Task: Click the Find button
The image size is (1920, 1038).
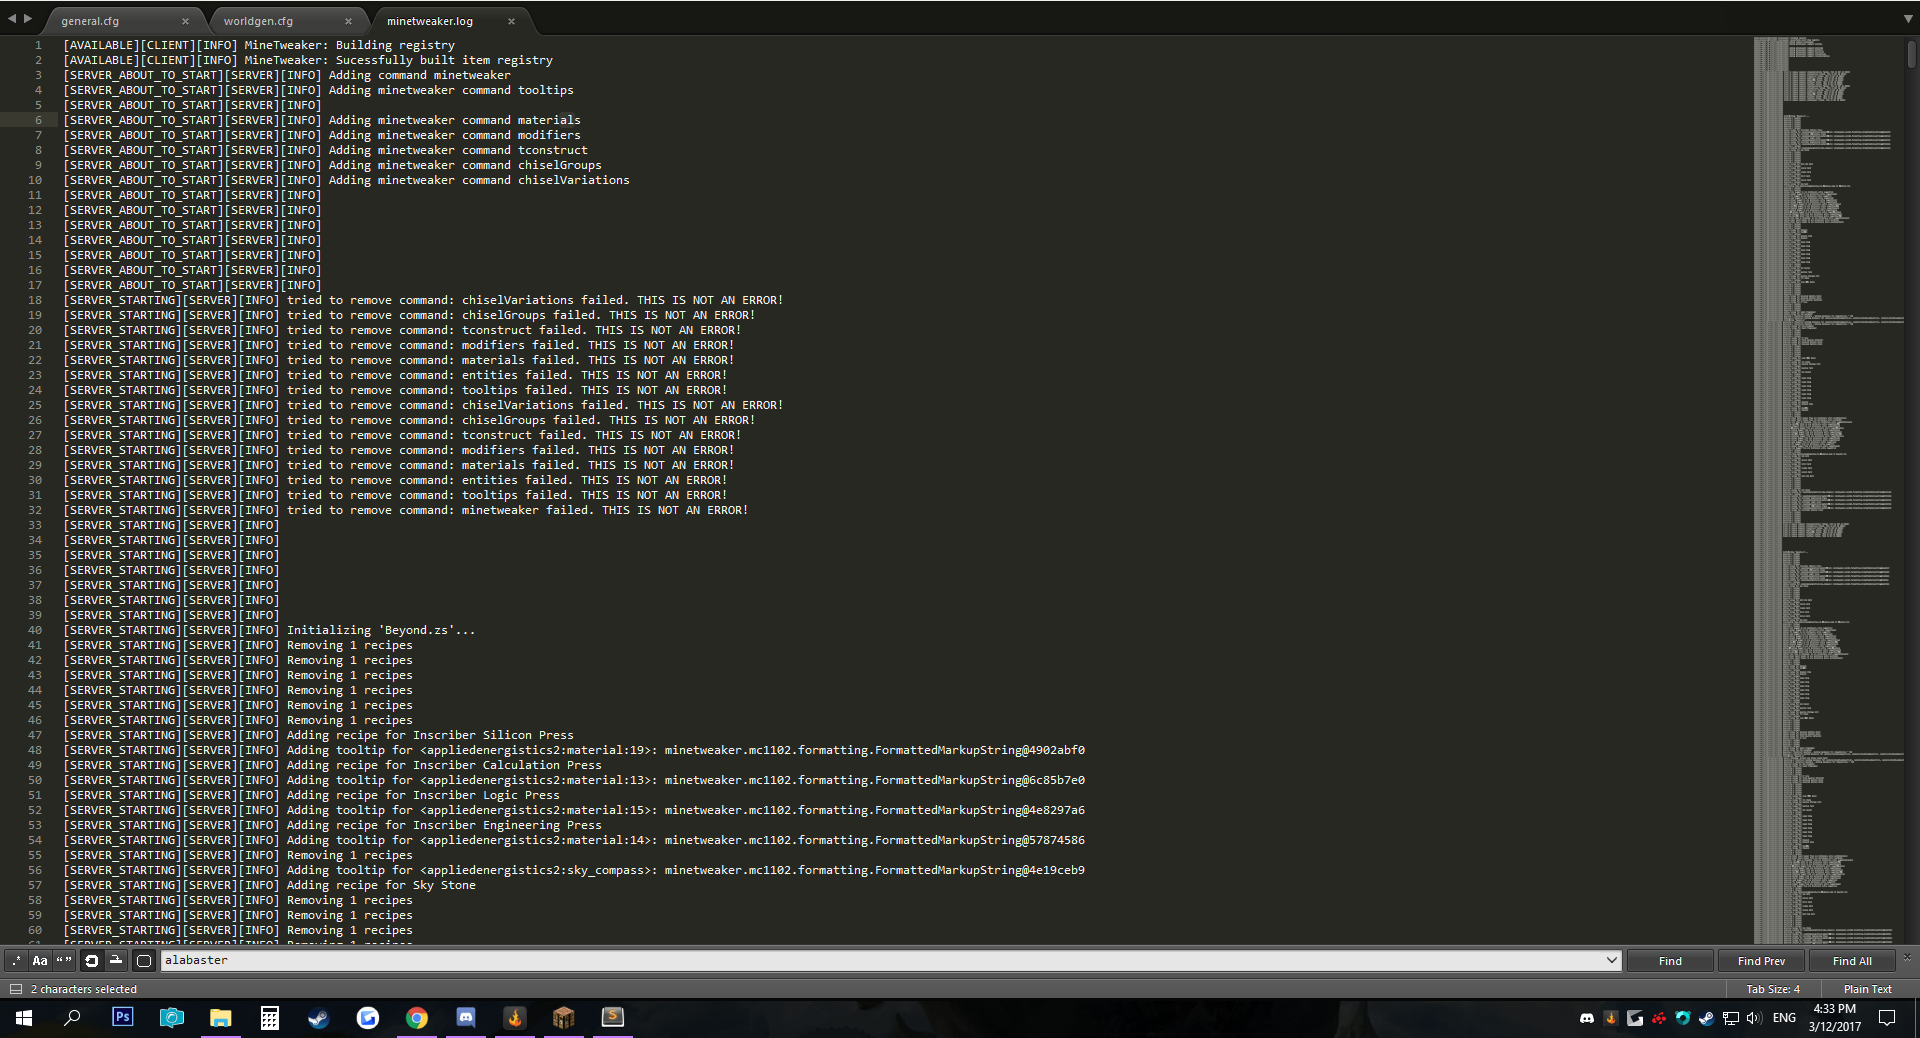Action: pos(1670,961)
